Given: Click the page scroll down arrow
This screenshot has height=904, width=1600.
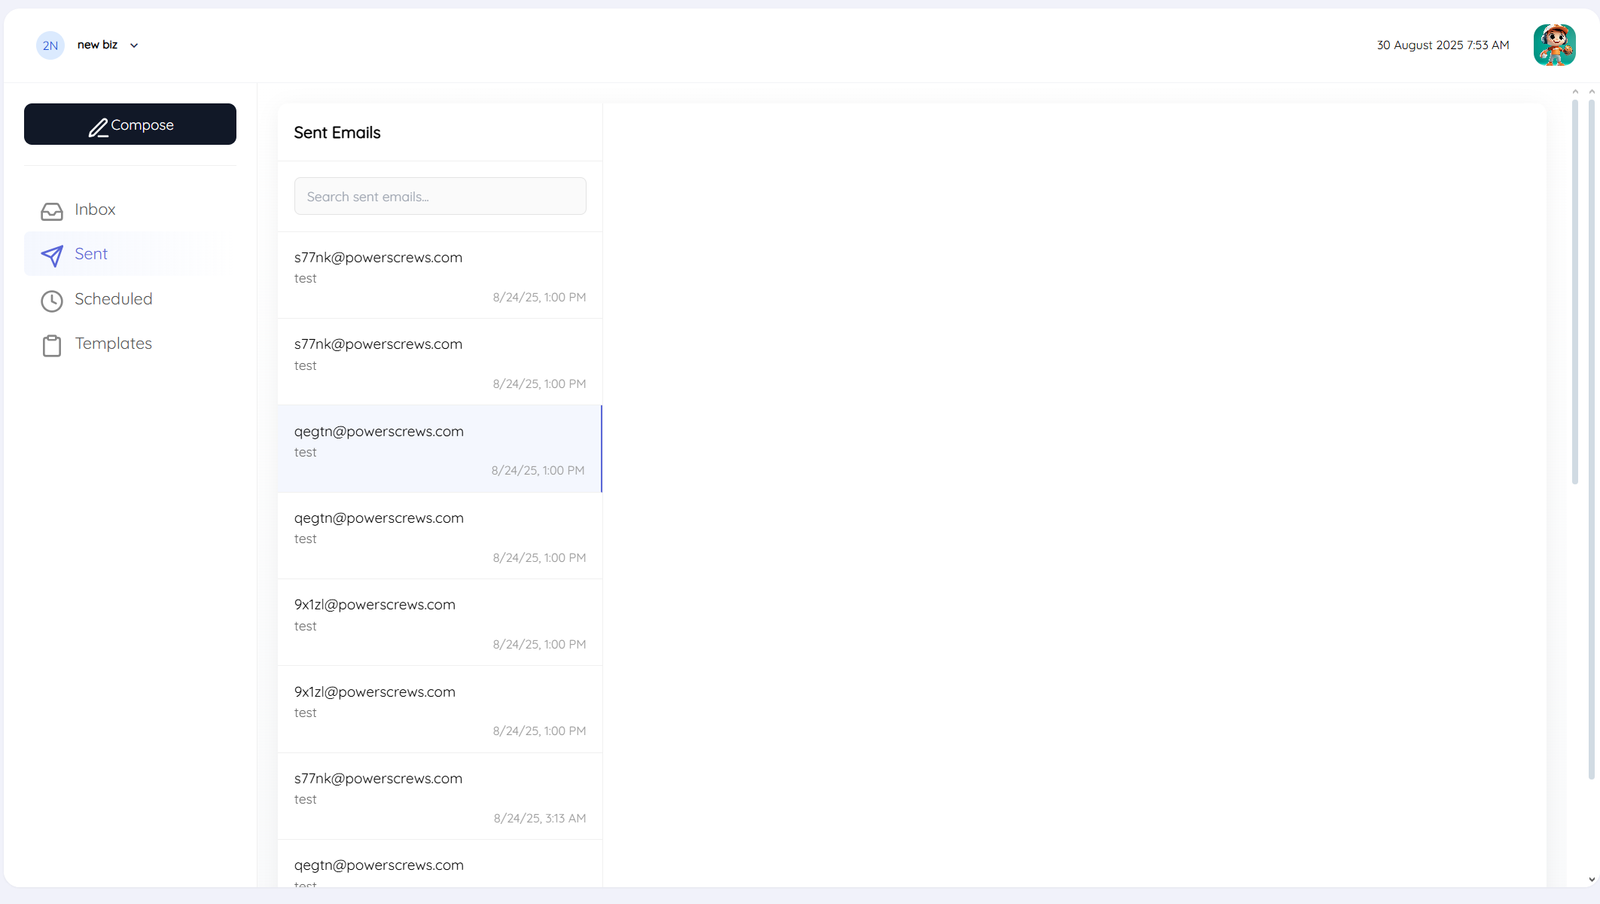Looking at the screenshot, I should [x=1591, y=880].
